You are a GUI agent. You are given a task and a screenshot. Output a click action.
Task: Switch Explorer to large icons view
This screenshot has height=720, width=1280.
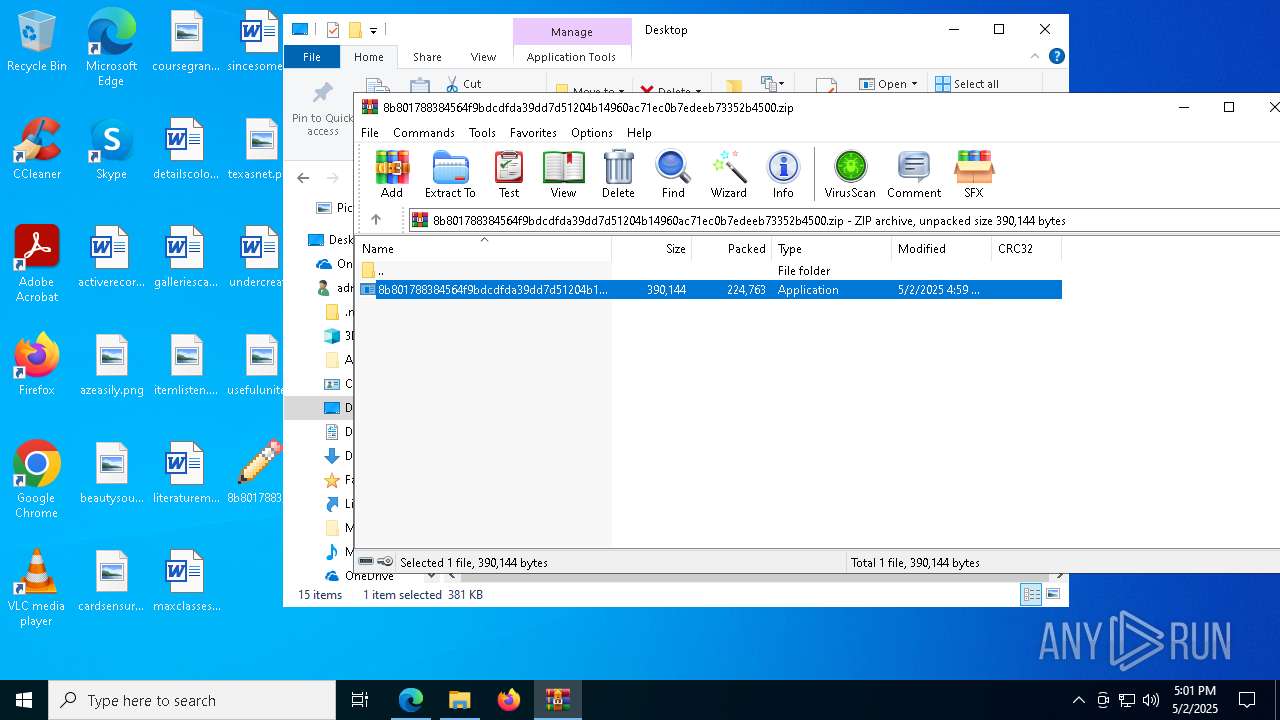pos(1052,594)
